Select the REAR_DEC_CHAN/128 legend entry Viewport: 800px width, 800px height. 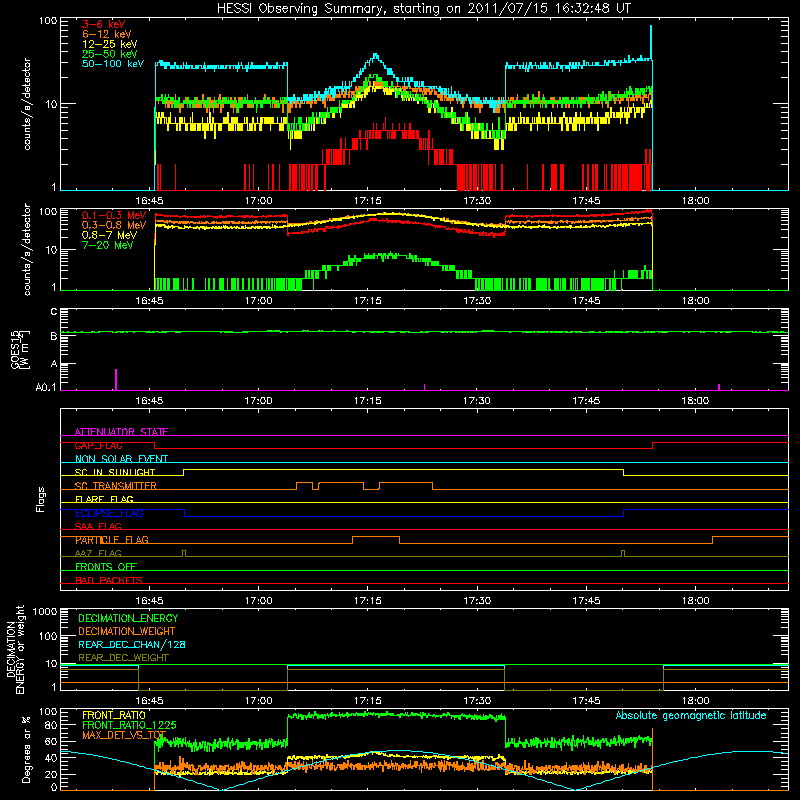click(132, 644)
